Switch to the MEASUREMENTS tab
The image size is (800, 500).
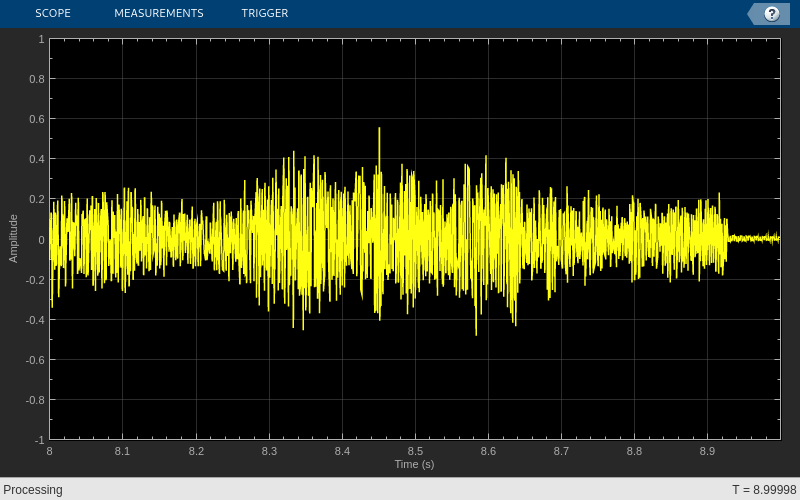159,13
